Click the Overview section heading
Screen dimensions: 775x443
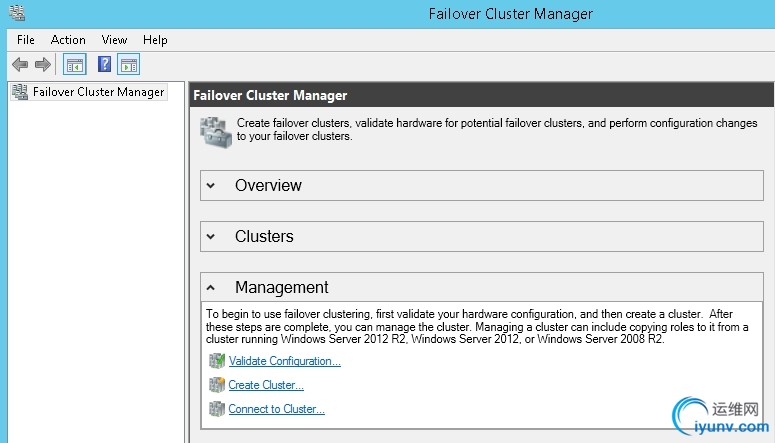[x=268, y=185]
